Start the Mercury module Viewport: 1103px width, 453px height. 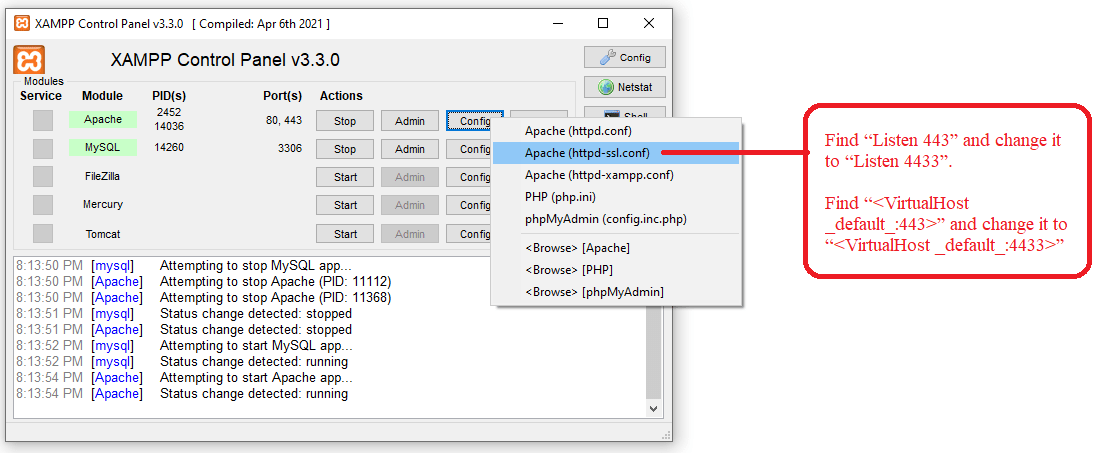[345, 205]
